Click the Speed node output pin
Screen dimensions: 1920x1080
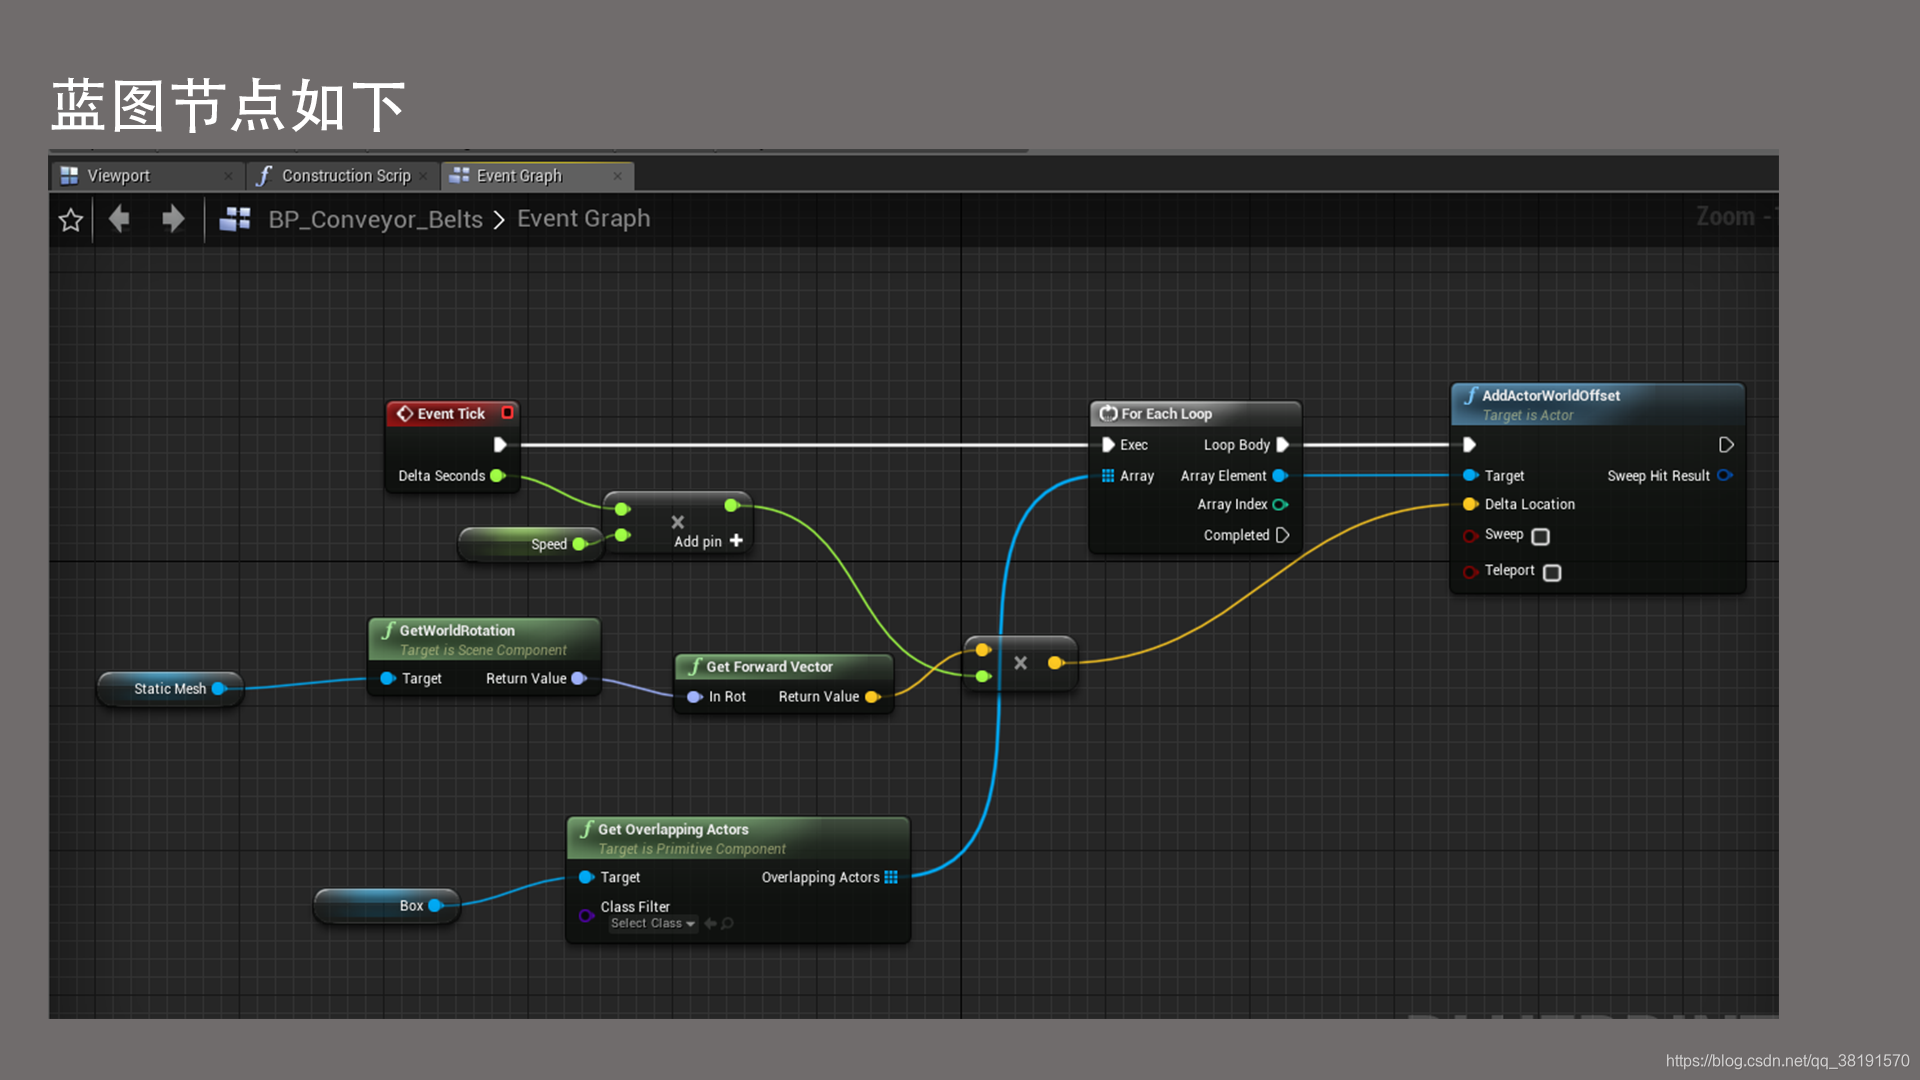579,544
